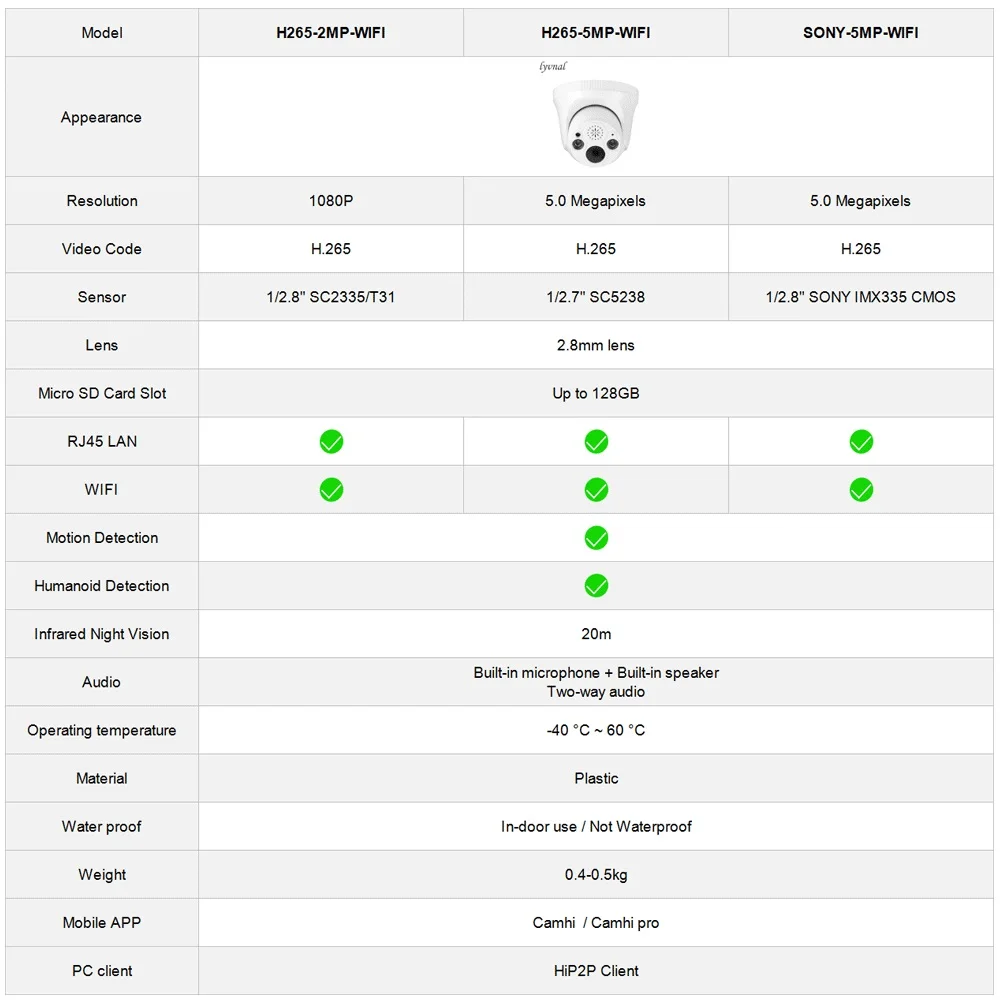This screenshot has width=1000, height=1000.
Task: Click the SONY-5MP-WIFI model header
Action: (861, 33)
